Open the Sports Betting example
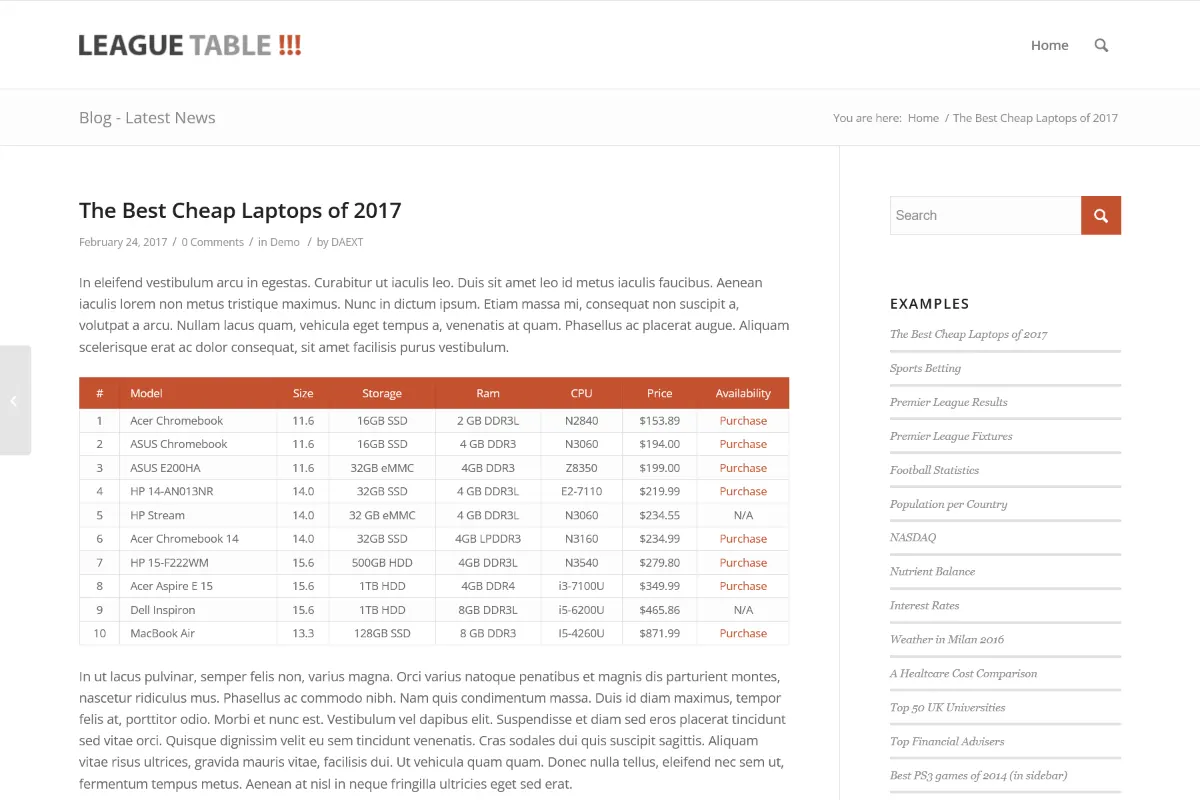 (x=925, y=368)
